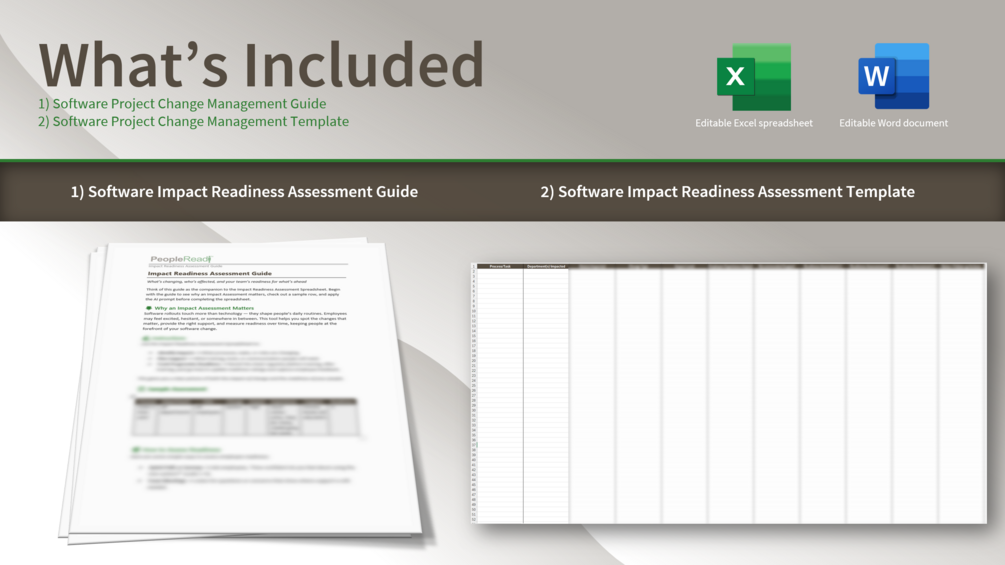Select 'Software Project Change Management Template' line
Screen dimensions: 1005x565
point(194,122)
